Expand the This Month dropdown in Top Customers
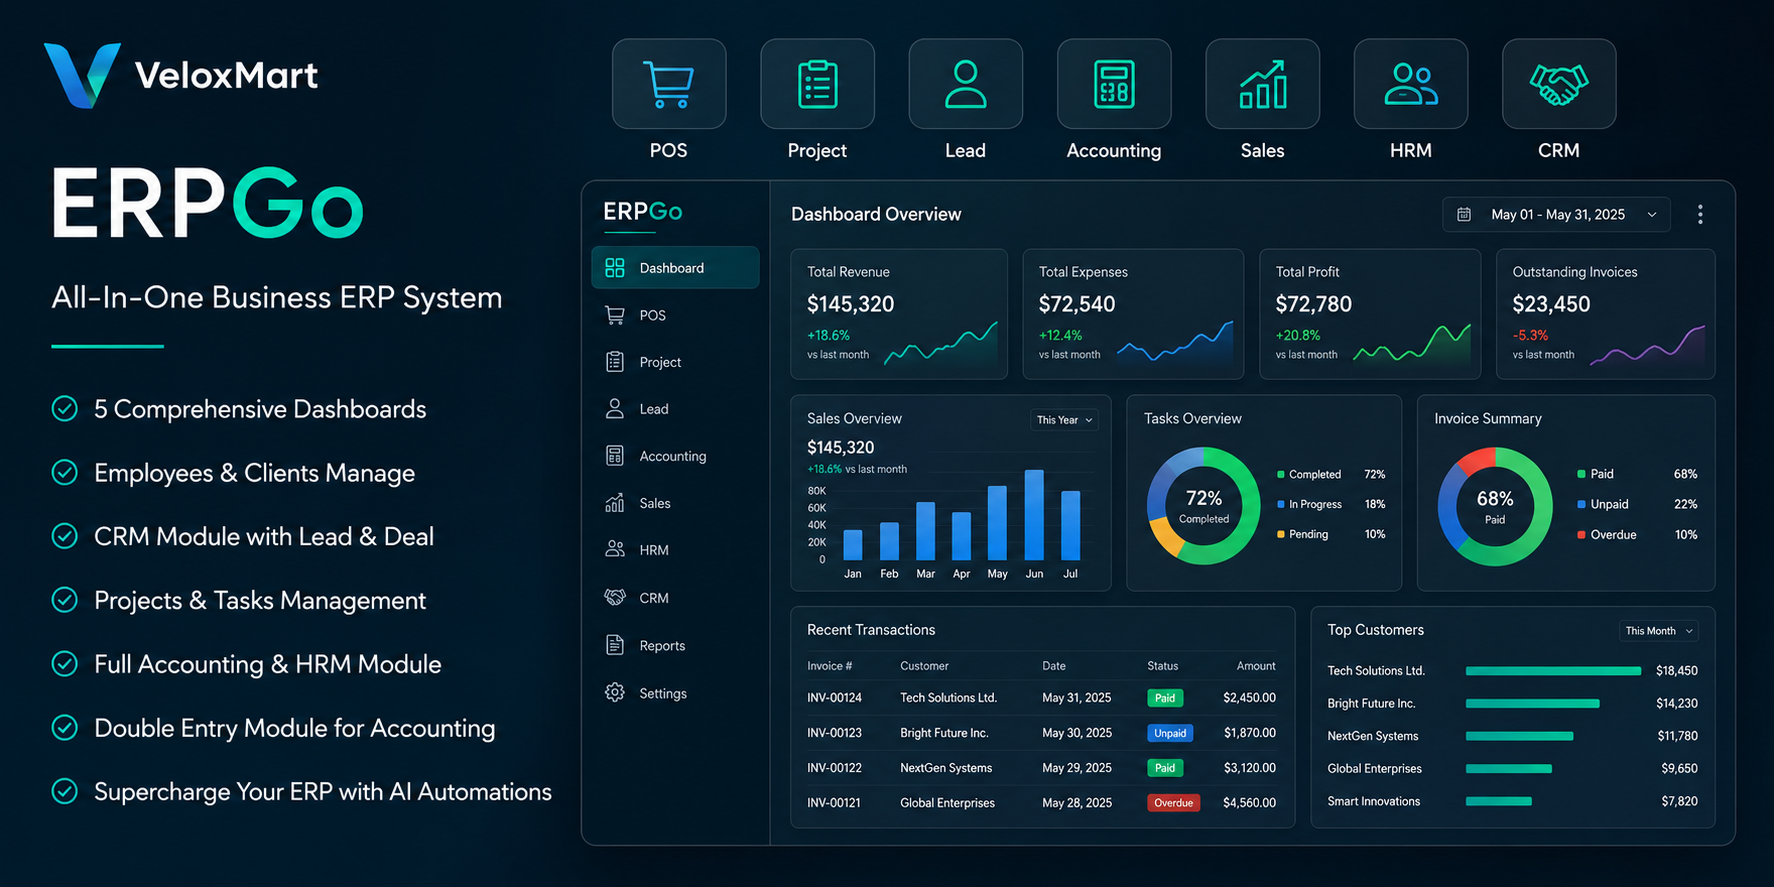The width and height of the screenshot is (1774, 887). [x=1659, y=631]
